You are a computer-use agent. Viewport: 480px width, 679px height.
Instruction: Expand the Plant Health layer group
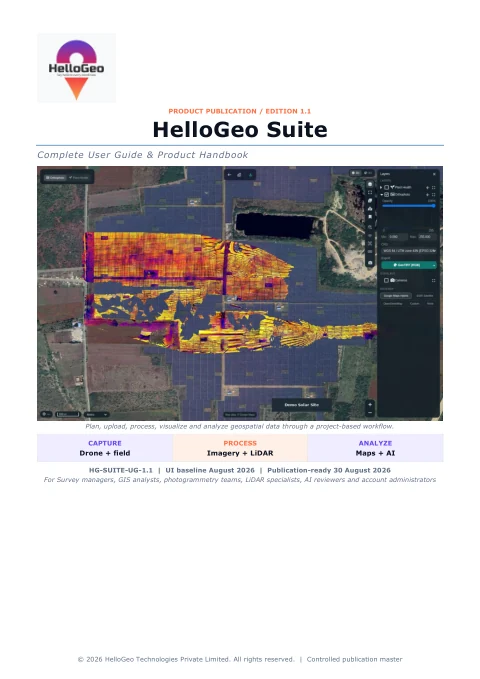point(381,188)
